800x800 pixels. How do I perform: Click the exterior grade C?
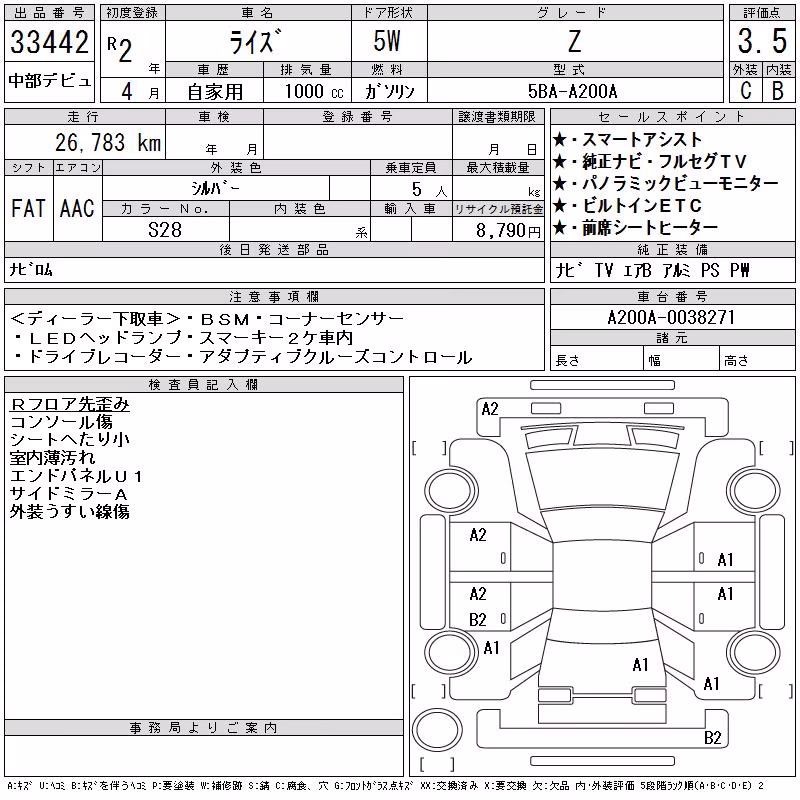tap(746, 91)
